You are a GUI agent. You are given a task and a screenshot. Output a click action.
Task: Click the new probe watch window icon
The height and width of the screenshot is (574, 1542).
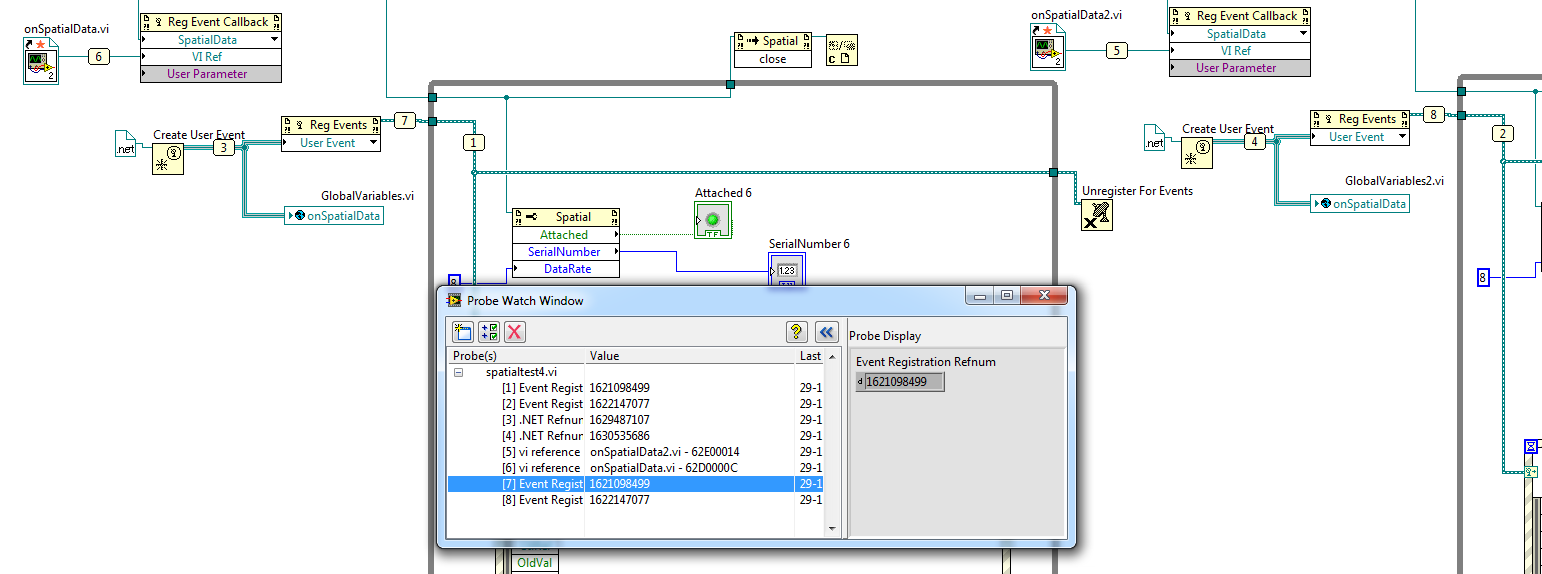click(x=462, y=333)
